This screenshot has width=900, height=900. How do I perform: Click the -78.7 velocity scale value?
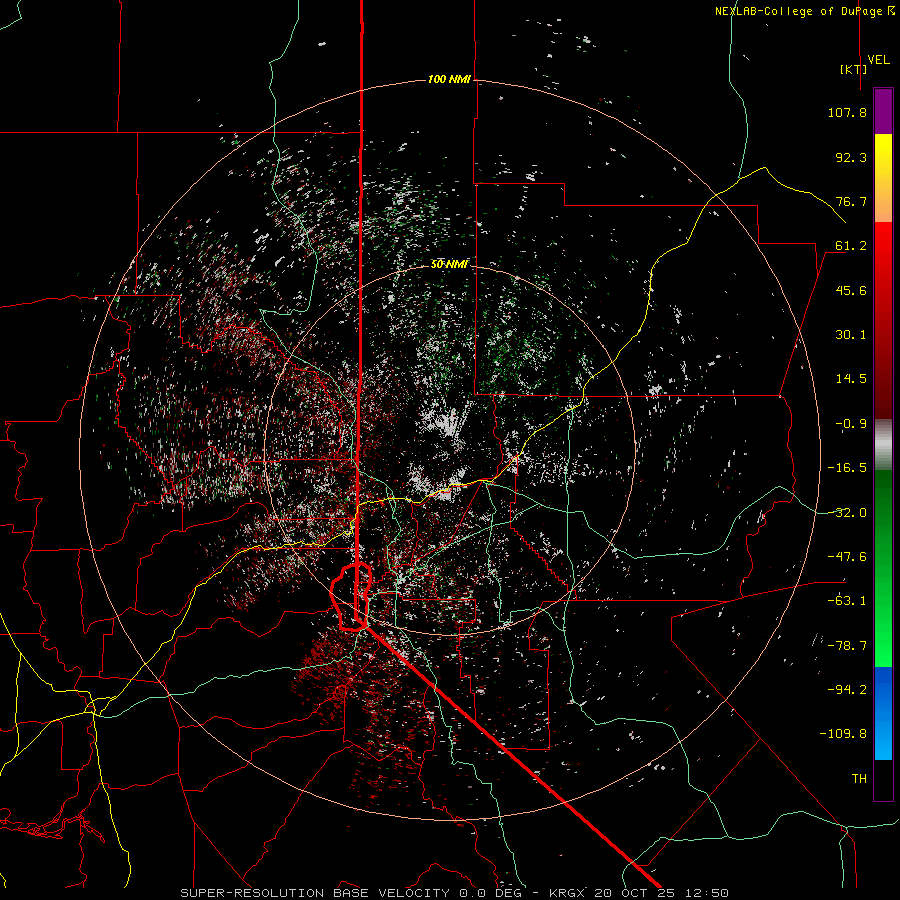pos(847,646)
